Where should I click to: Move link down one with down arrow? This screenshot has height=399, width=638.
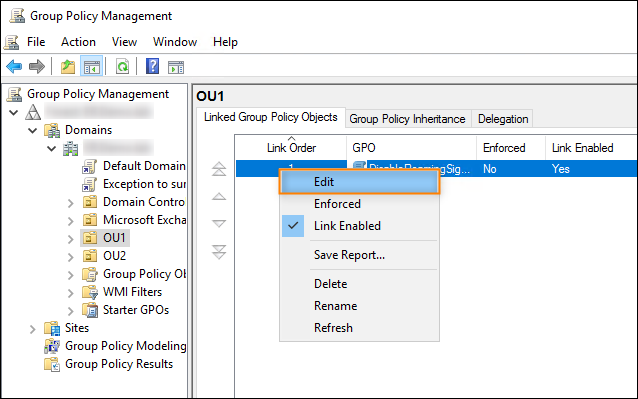point(219,223)
